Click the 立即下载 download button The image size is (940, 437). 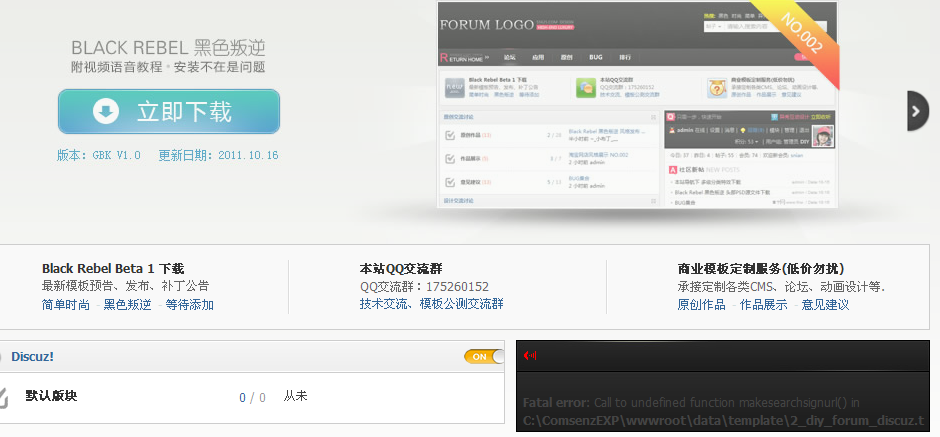click(x=169, y=111)
